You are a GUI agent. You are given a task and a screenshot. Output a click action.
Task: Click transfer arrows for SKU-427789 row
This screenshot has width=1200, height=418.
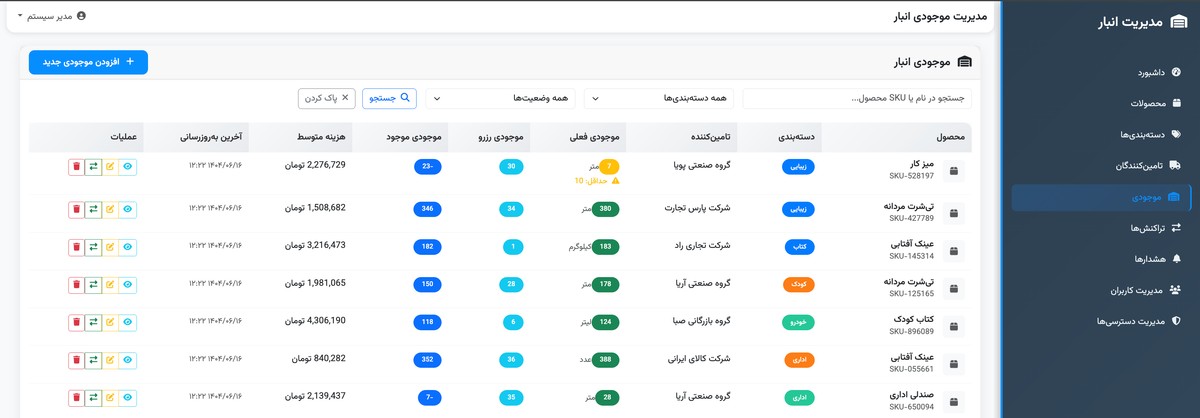[x=93, y=208]
